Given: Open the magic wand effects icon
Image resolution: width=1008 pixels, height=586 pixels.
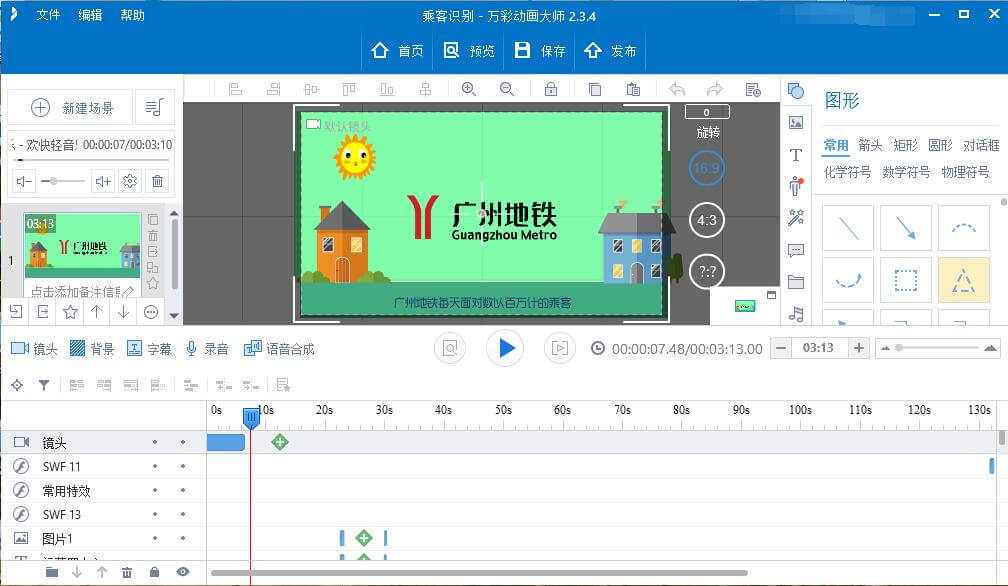Looking at the screenshot, I should tap(796, 218).
